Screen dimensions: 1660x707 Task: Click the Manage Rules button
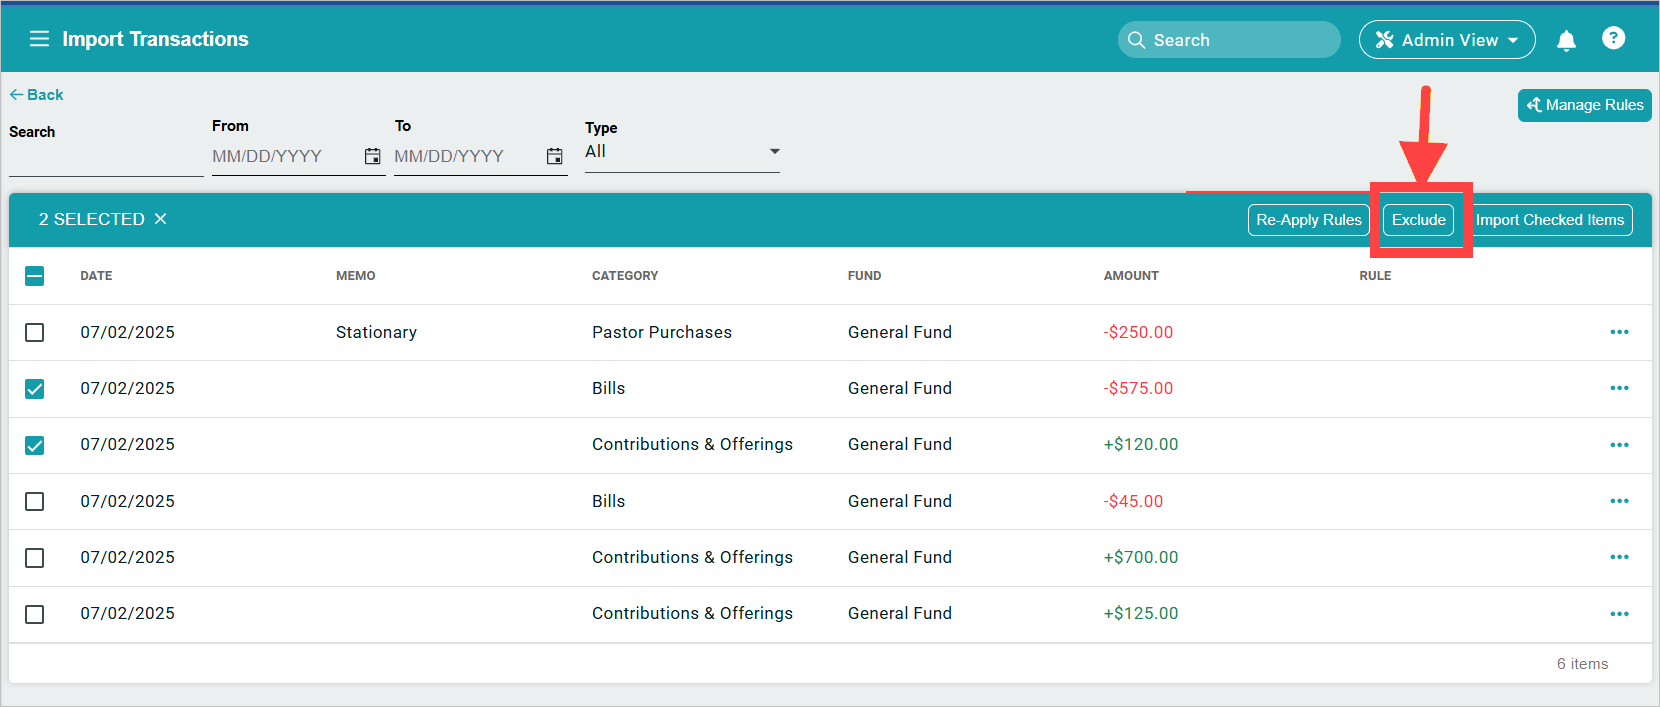(1584, 105)
